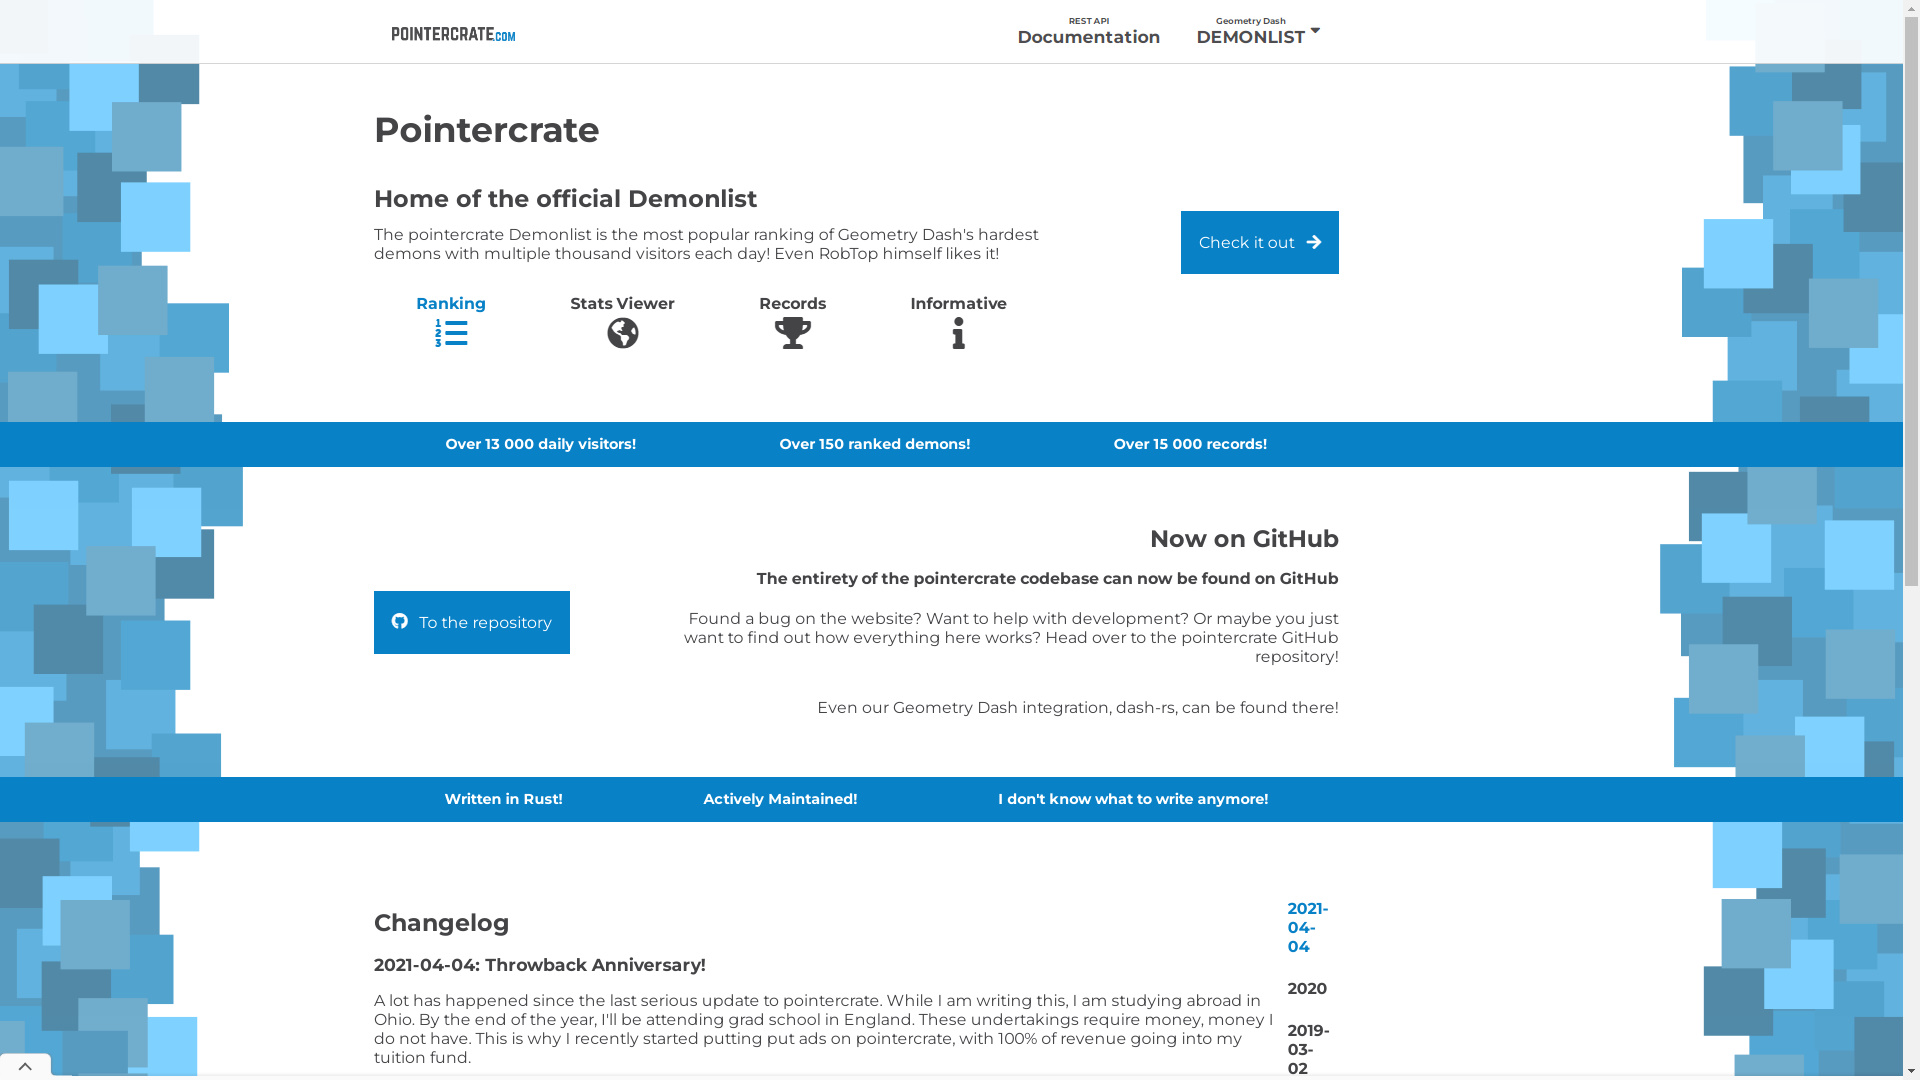This screenshot has height=1080, width=1920.
Task: Click the trophy Records icon
Action: point(792,333)
